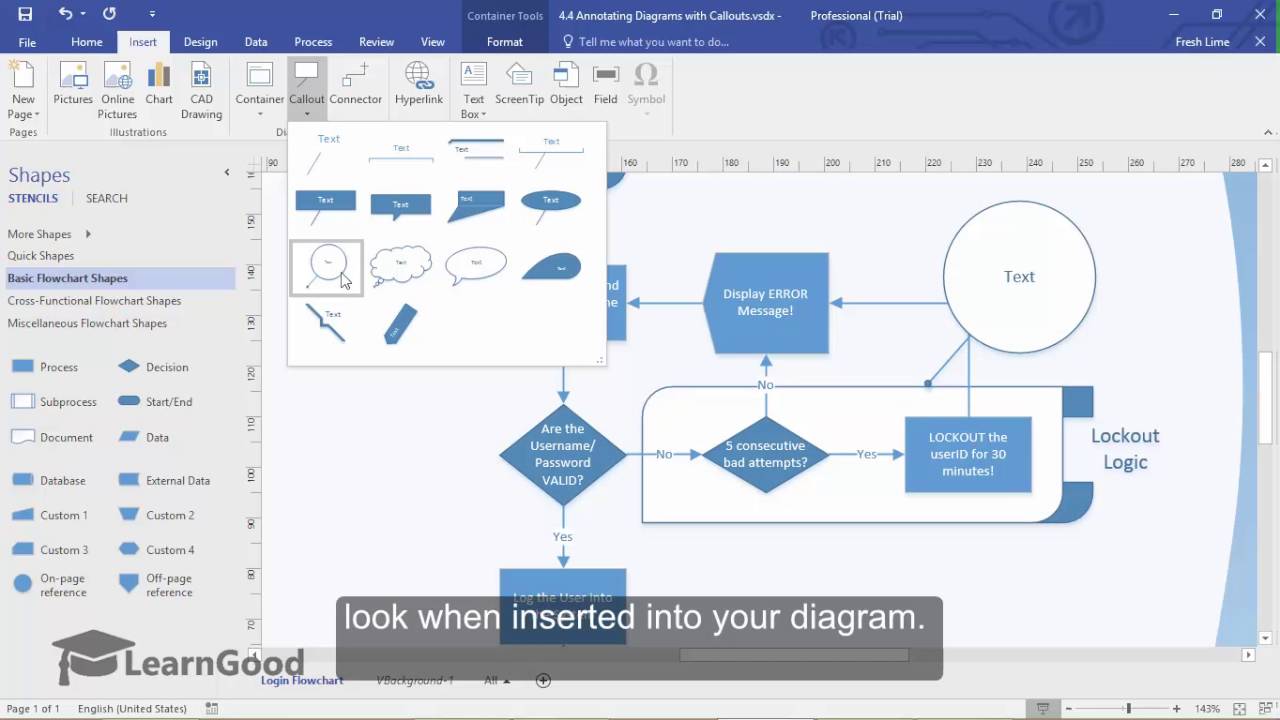Click the New Page icon

click(23, 90)
